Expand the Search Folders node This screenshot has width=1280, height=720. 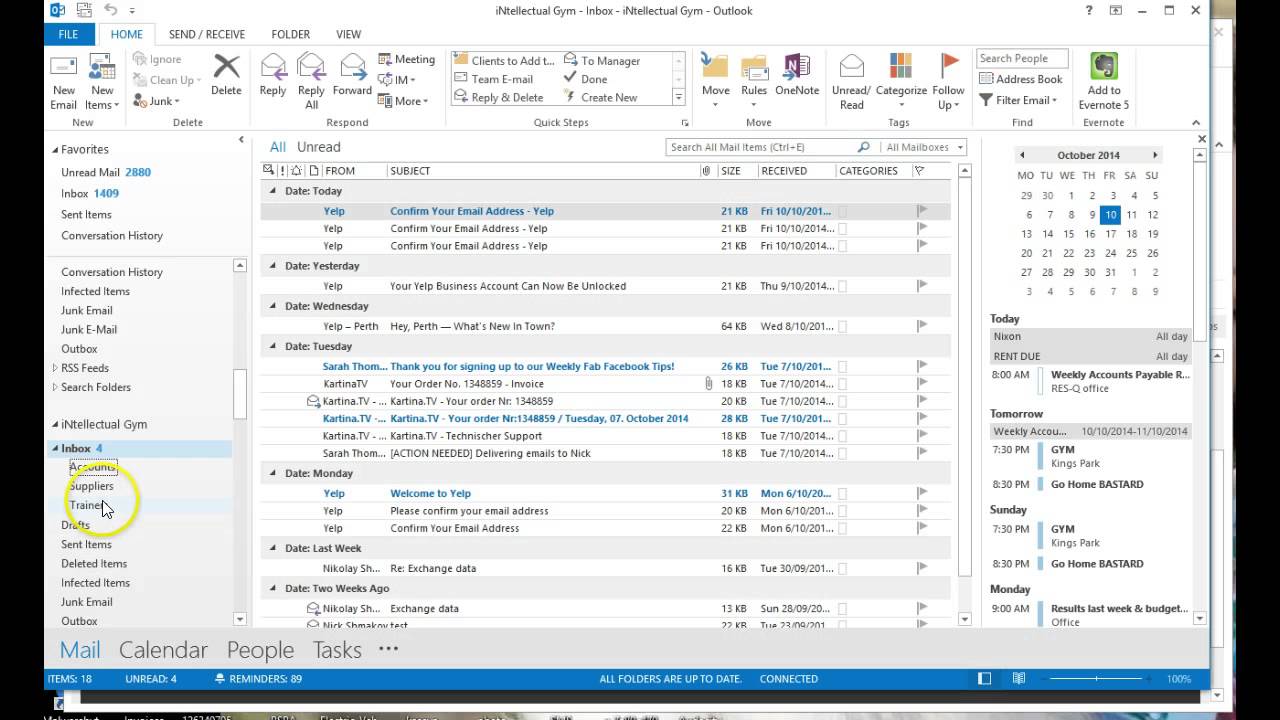55,387
